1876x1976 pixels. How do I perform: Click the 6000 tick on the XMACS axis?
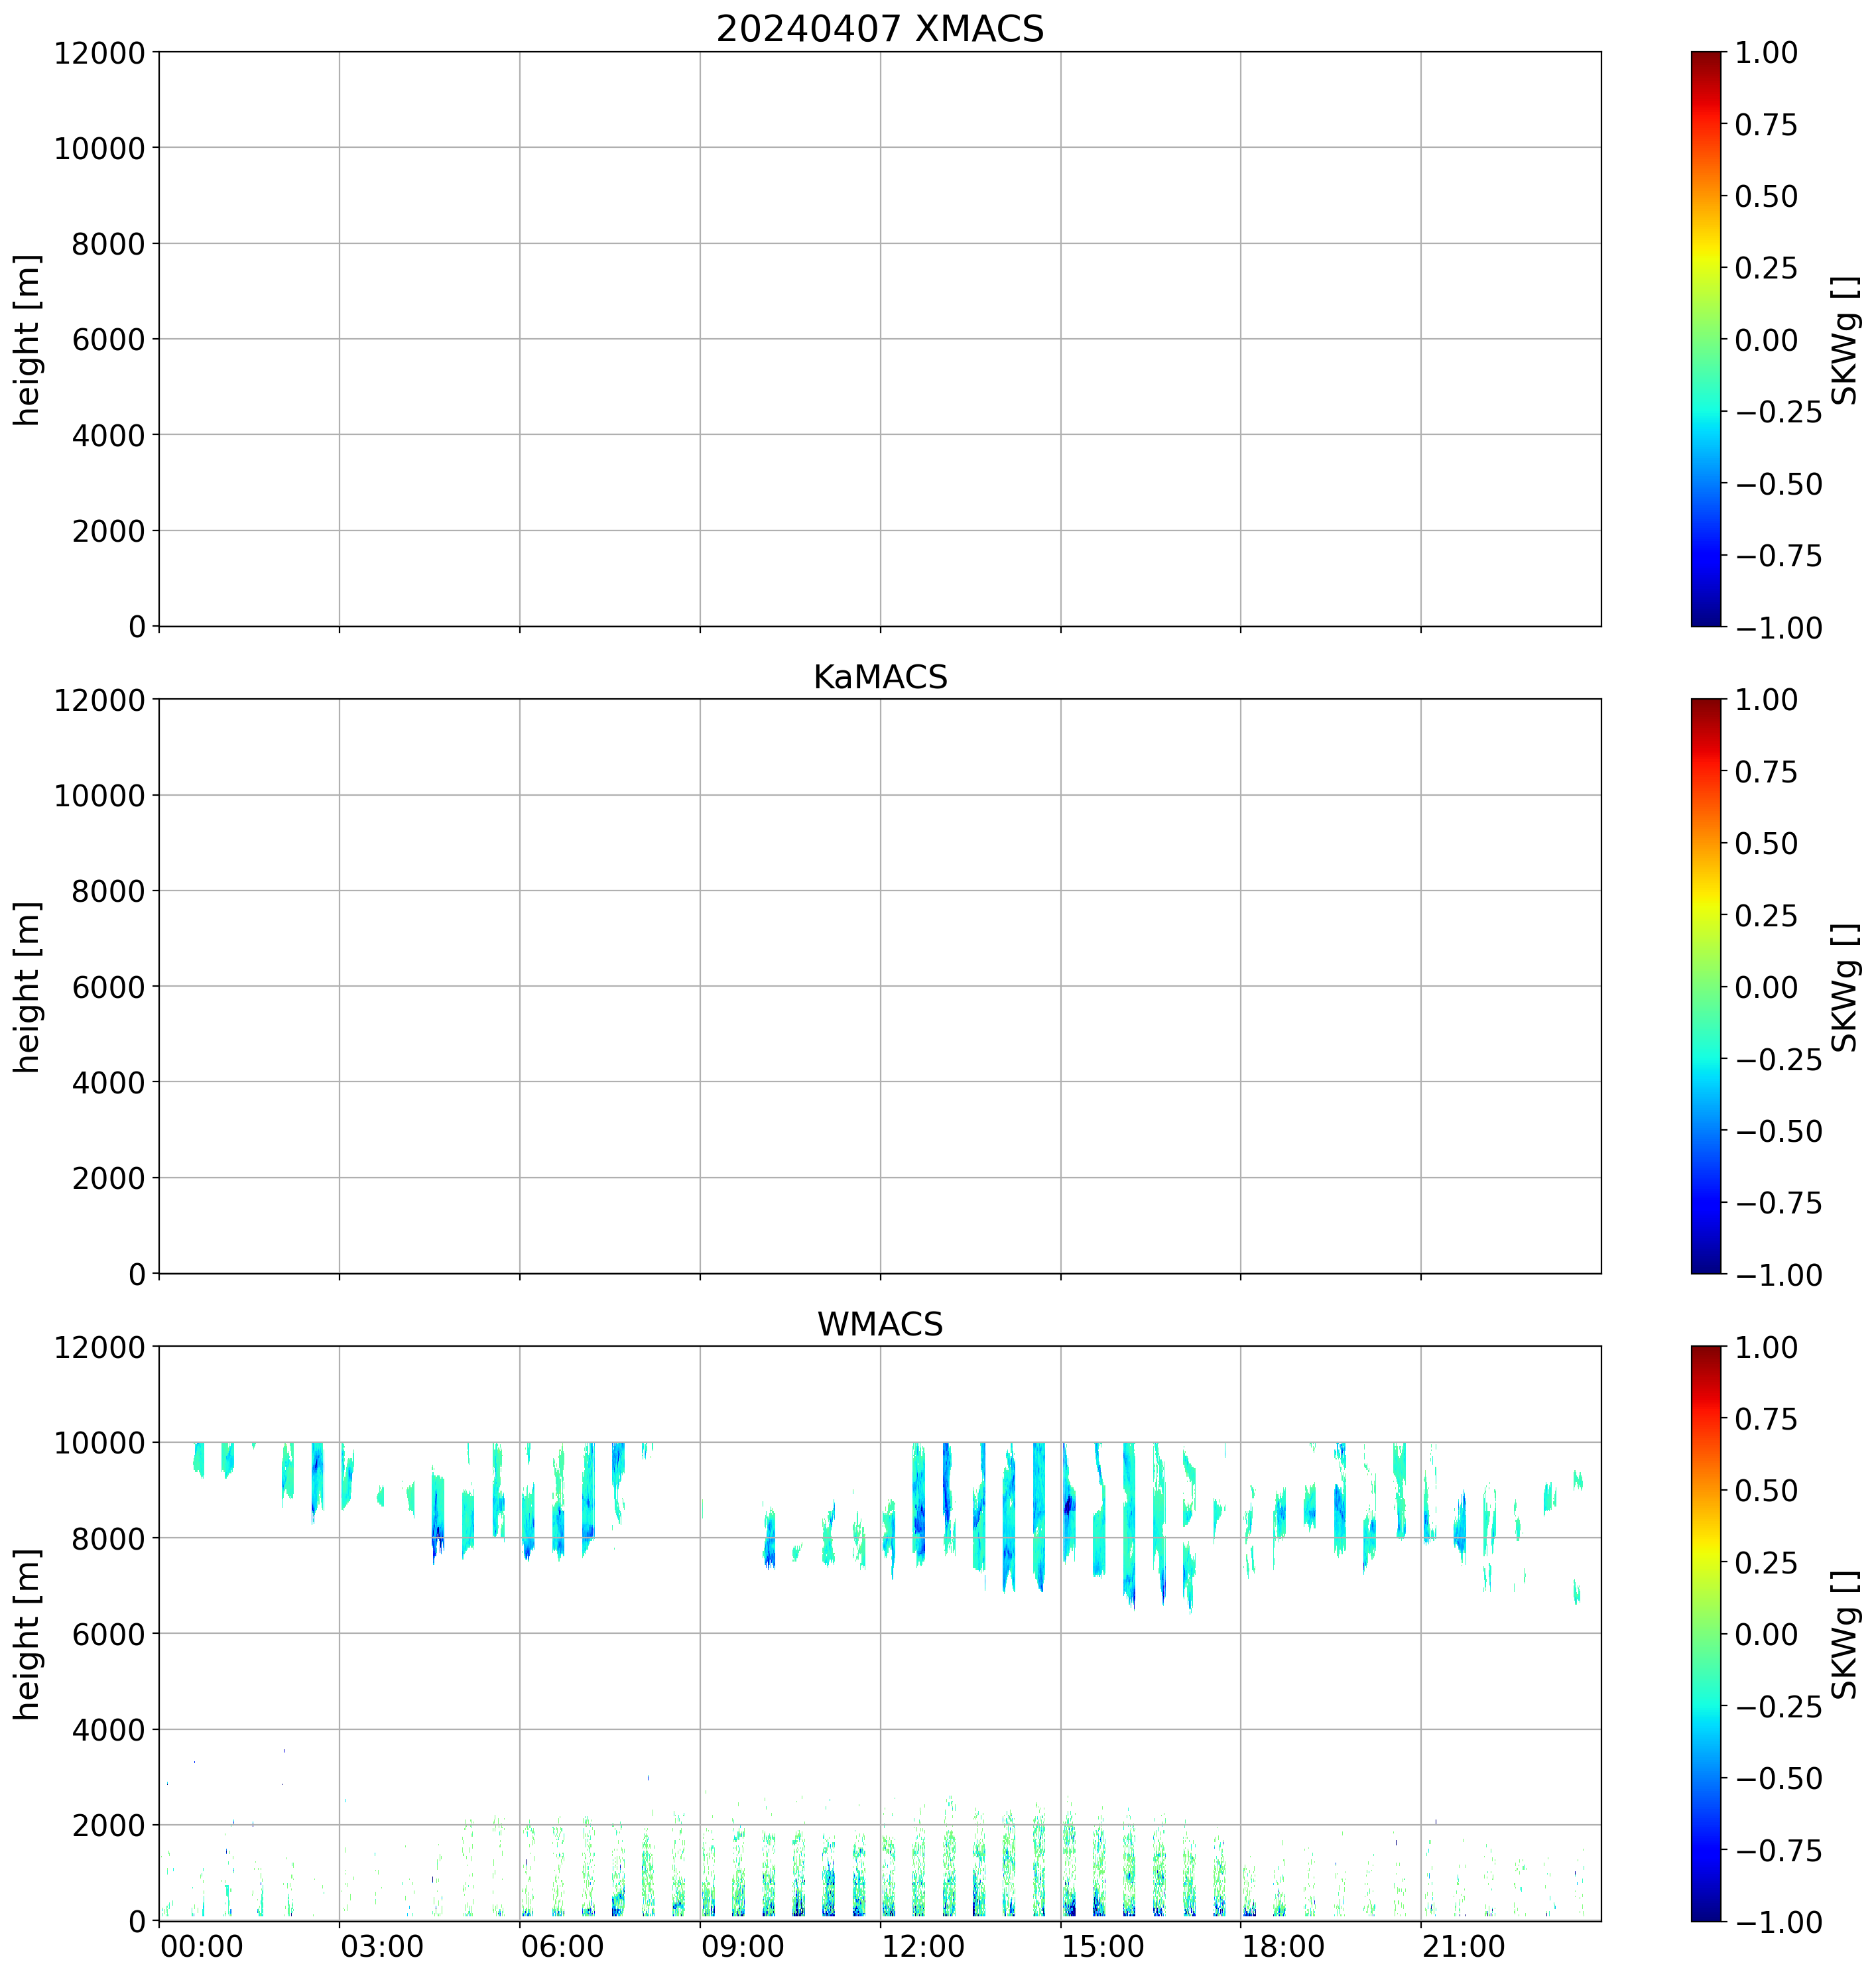click(x=108, y=339)
